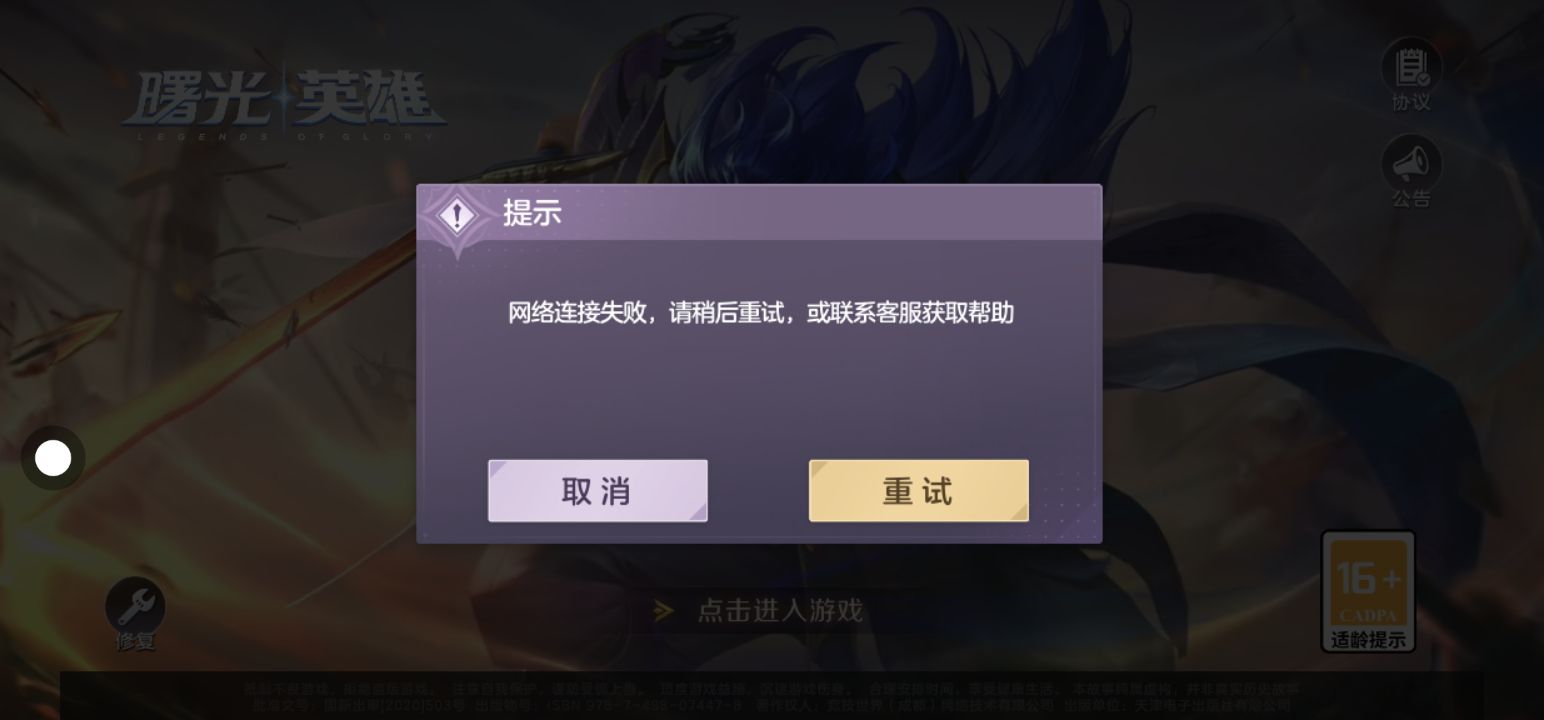Click the exclamation warning icon in dialog header
The height and width of the screenshot is (720, 1544).
458,215
